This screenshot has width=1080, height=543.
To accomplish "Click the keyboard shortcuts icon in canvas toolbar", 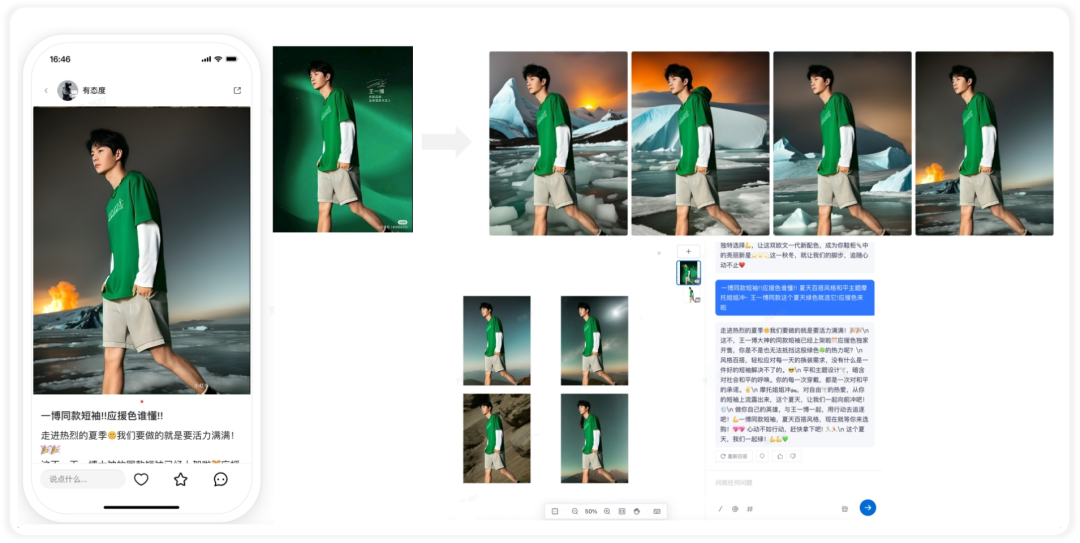I will tap(657, 511).
